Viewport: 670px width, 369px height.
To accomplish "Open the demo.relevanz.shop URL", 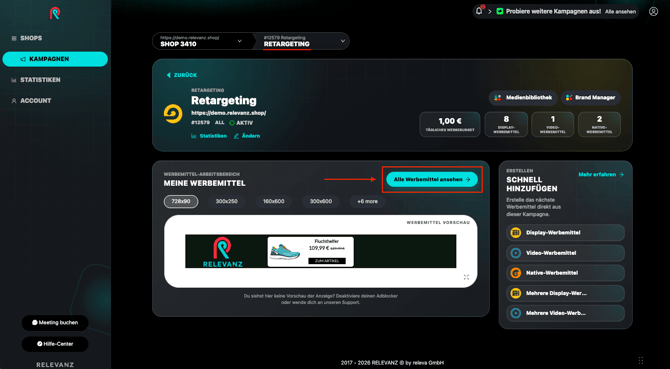I will pos(229,113).
